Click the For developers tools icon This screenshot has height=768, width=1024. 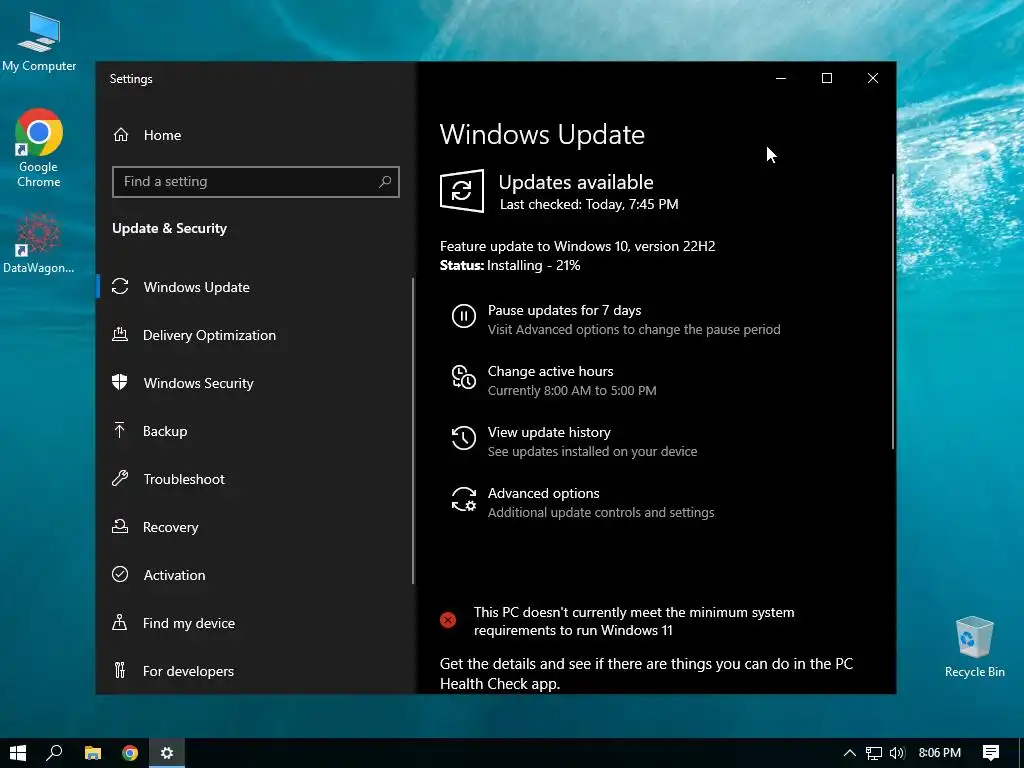click(120, 670)
